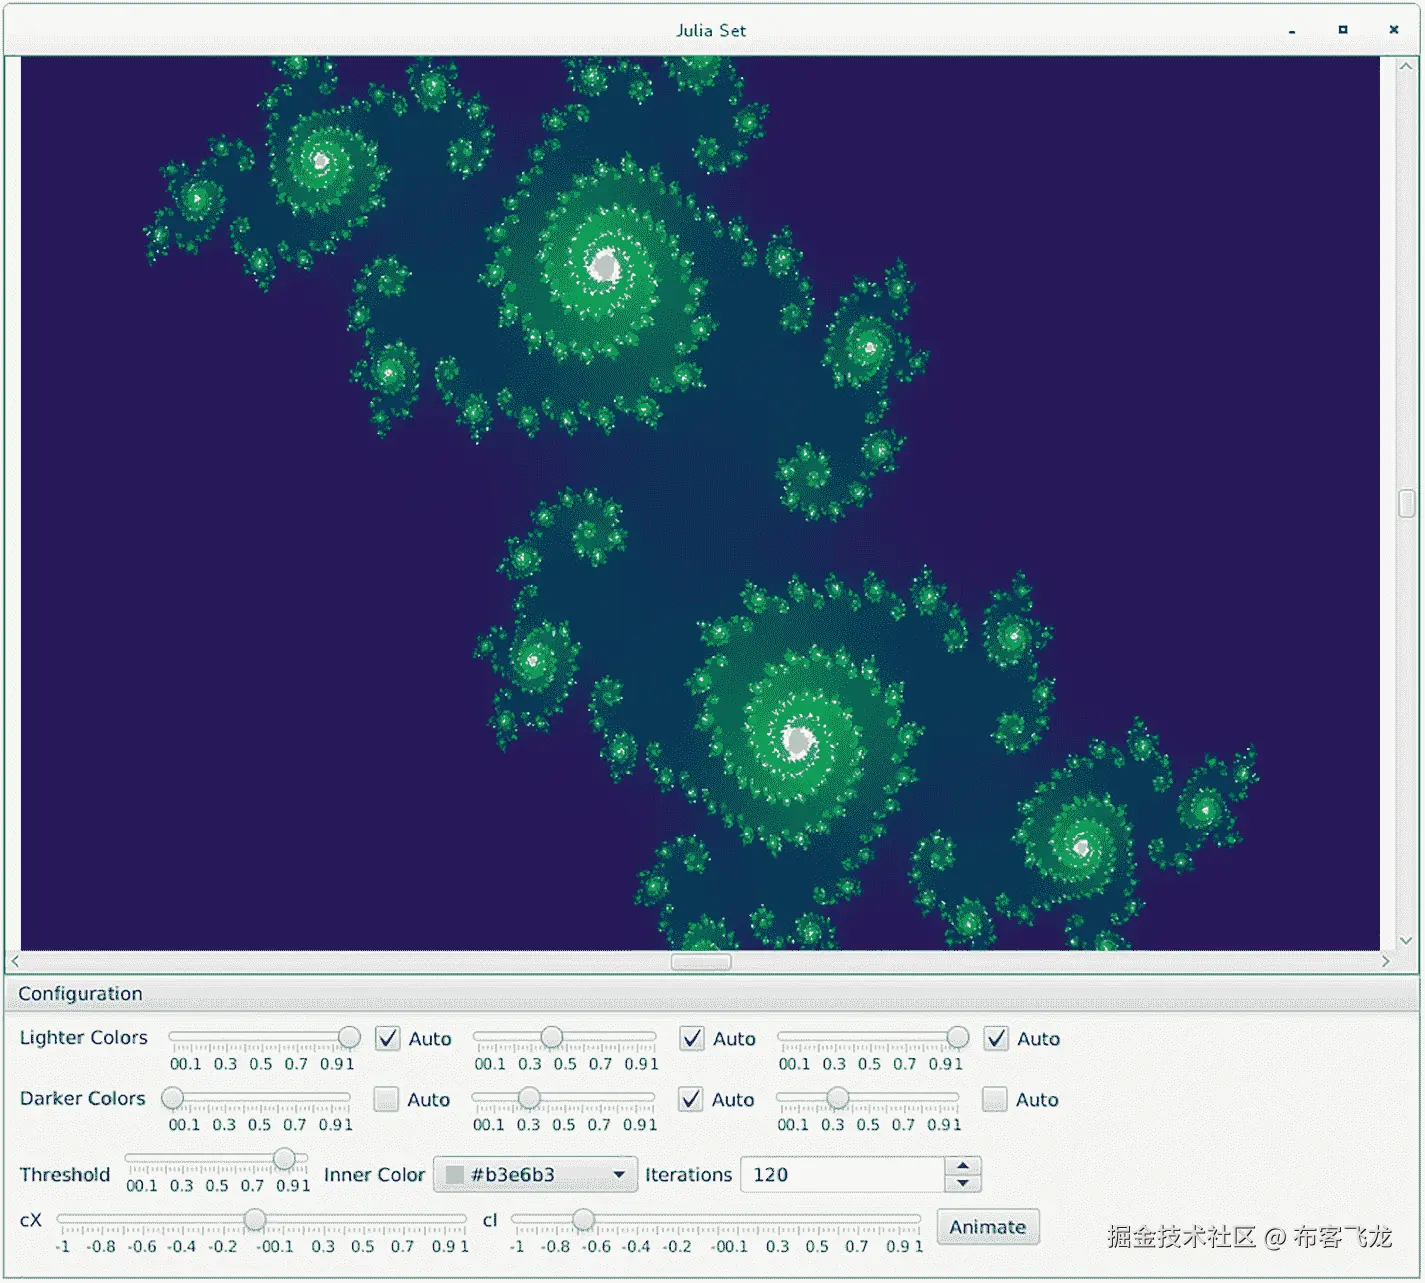Screen dimensions: 1425x1283
Task: Uncheck the second Lighter Colors Auto box
Action: (x=691, y=1039)
